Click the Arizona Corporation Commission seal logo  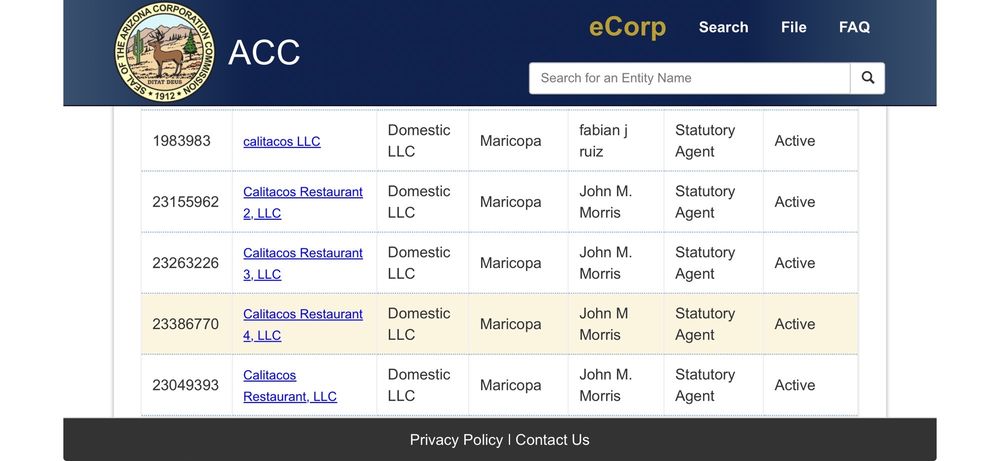click(x=164, y=52)
